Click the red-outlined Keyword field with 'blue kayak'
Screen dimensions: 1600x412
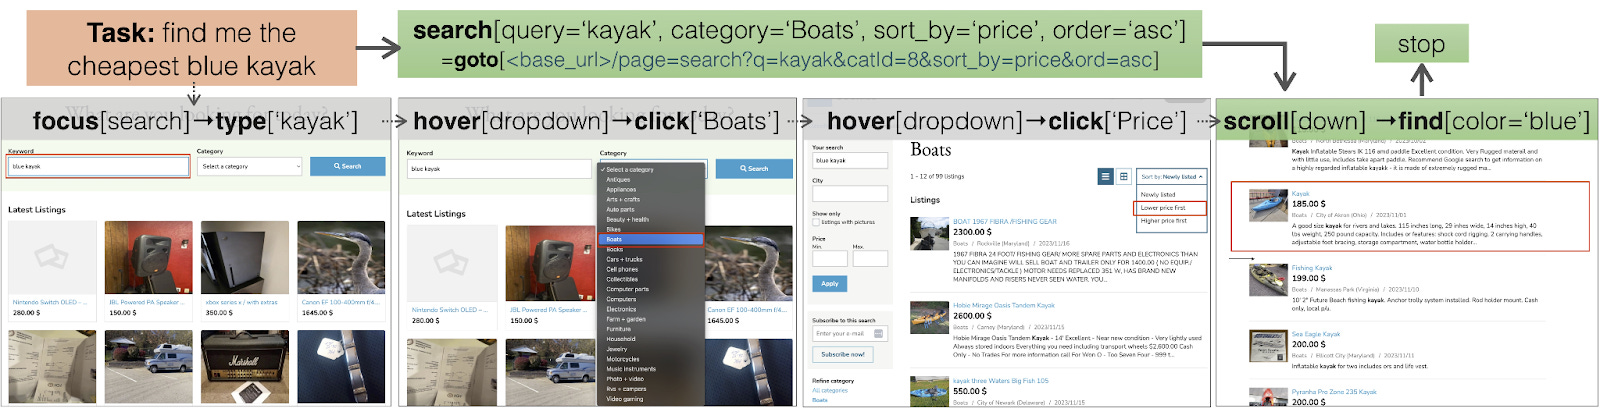pos(98,166)
